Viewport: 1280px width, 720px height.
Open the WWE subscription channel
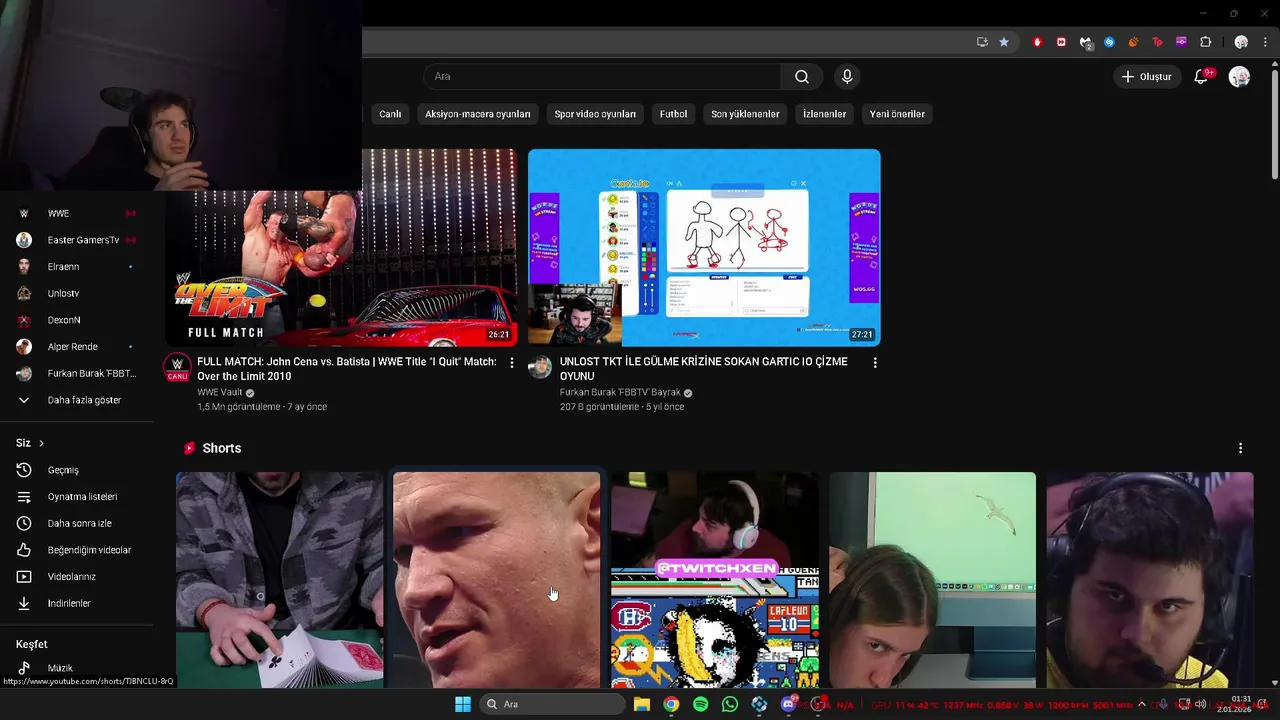(78, 213)
